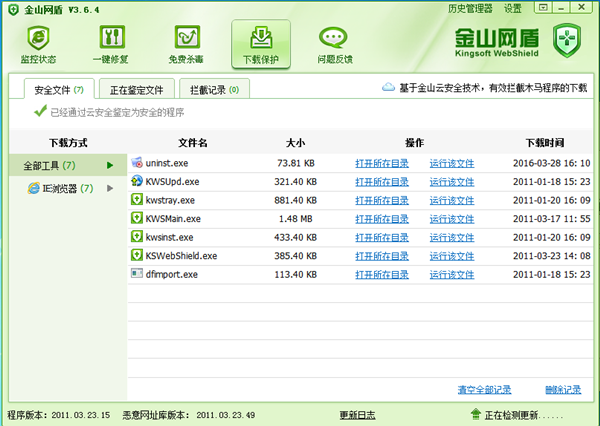Click the uninst.exe file icon
The image size is (600, 426).
point(138,163)
